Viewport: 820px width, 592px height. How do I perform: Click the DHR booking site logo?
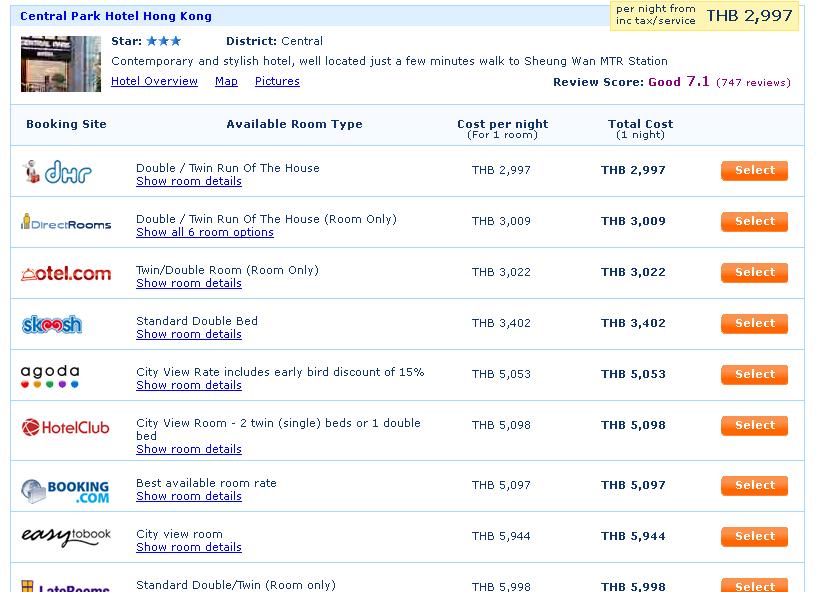(x=57, y=172)
